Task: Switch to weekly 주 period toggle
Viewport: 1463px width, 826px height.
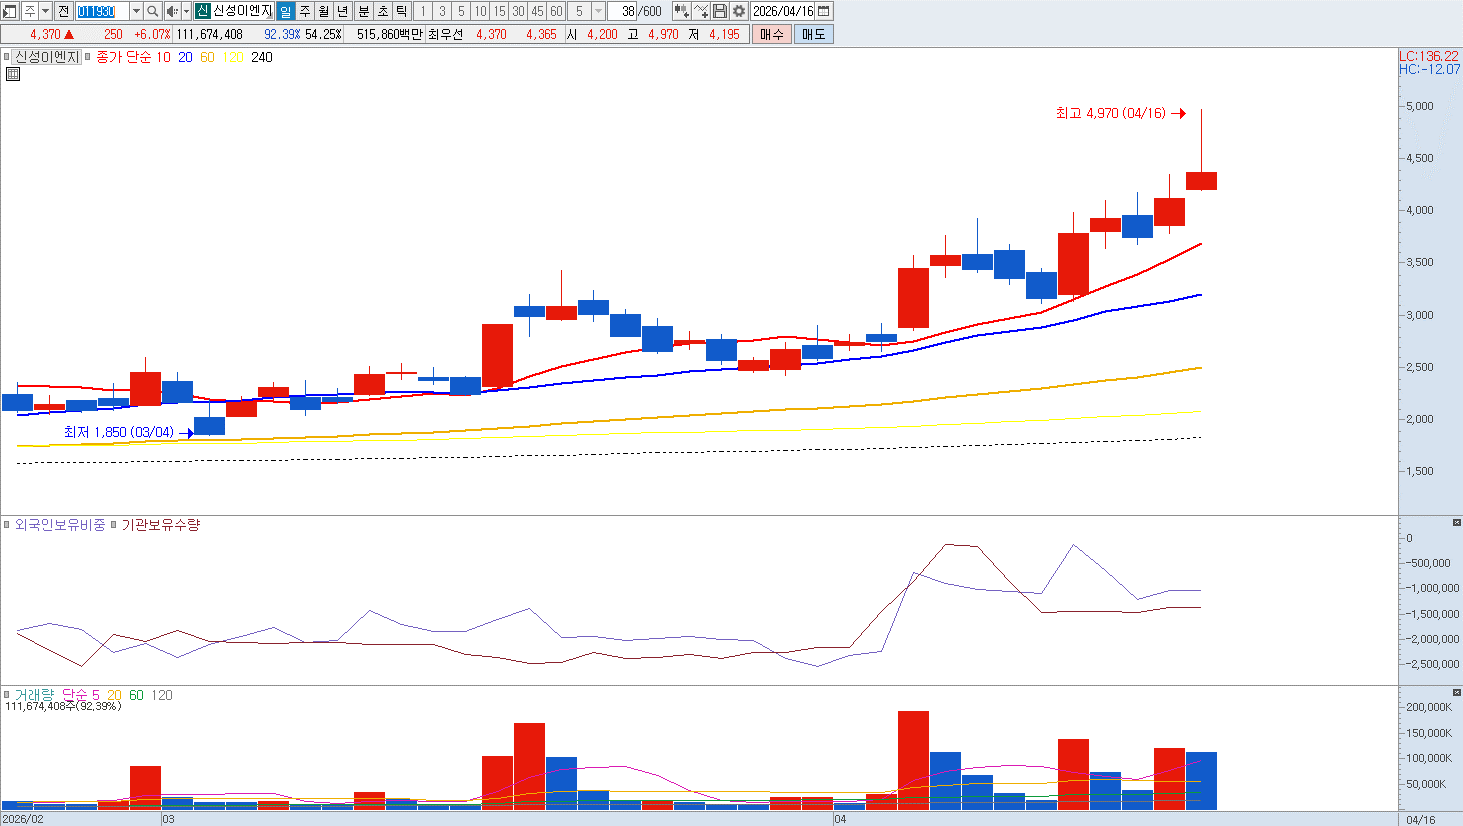Action: click(x=305, y=11)
